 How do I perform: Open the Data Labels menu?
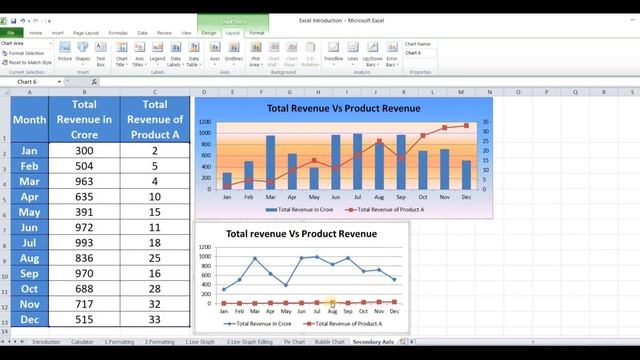175,53
